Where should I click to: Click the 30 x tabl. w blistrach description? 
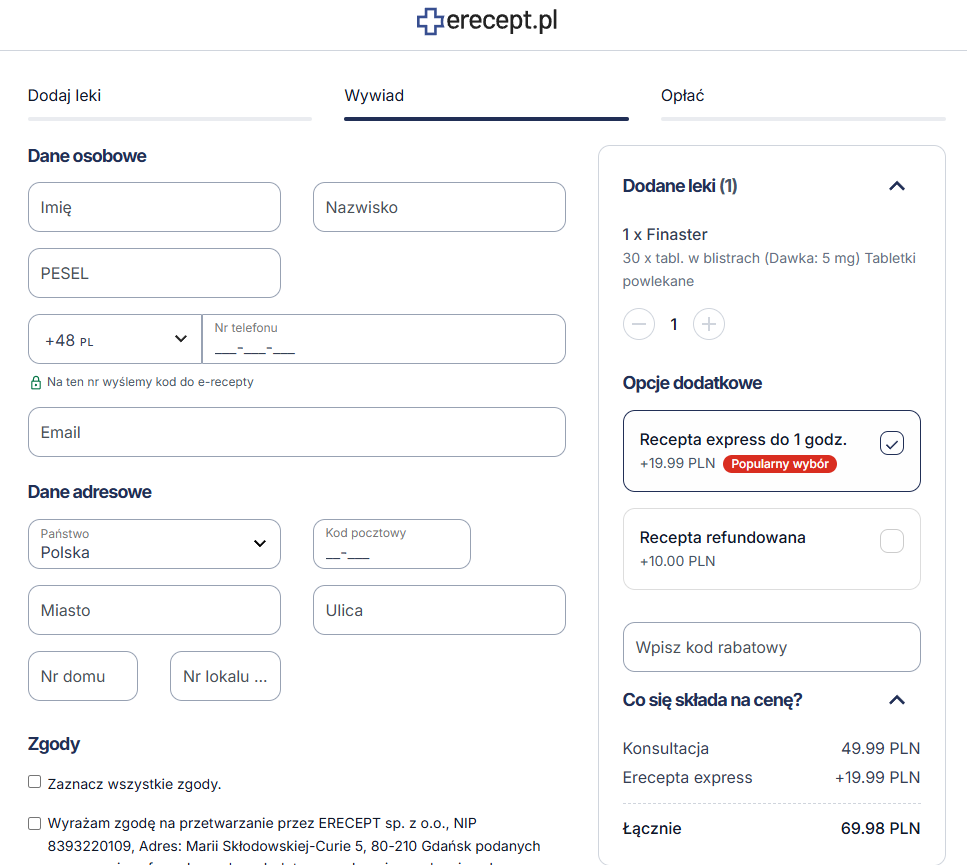(769, 269)
